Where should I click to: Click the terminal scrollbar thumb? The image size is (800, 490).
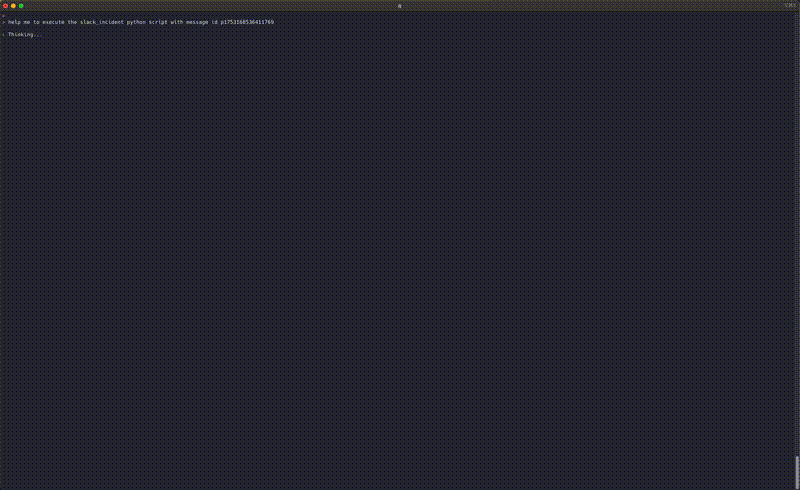pos(797,473)
